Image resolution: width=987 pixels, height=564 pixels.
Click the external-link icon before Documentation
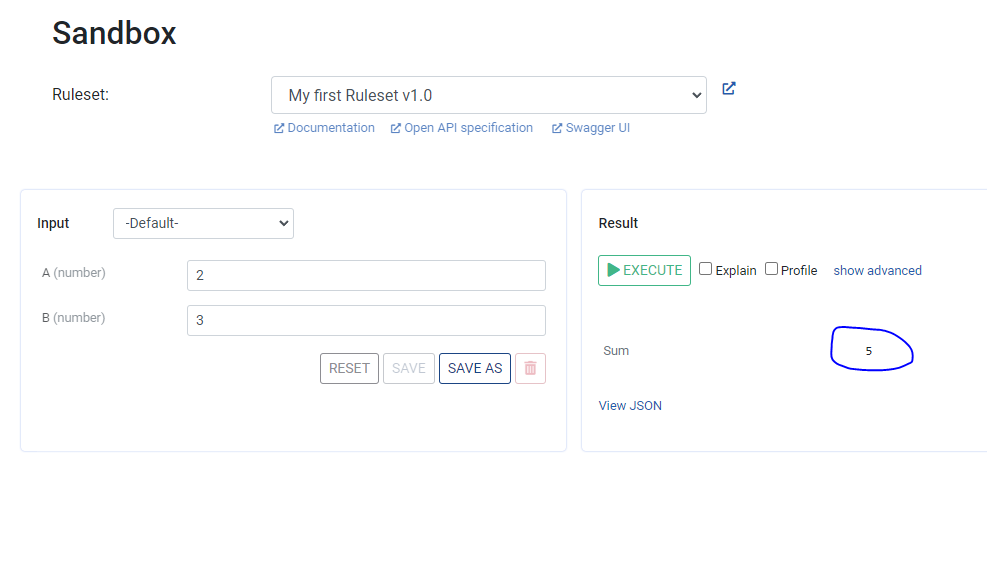pos(279,128)
